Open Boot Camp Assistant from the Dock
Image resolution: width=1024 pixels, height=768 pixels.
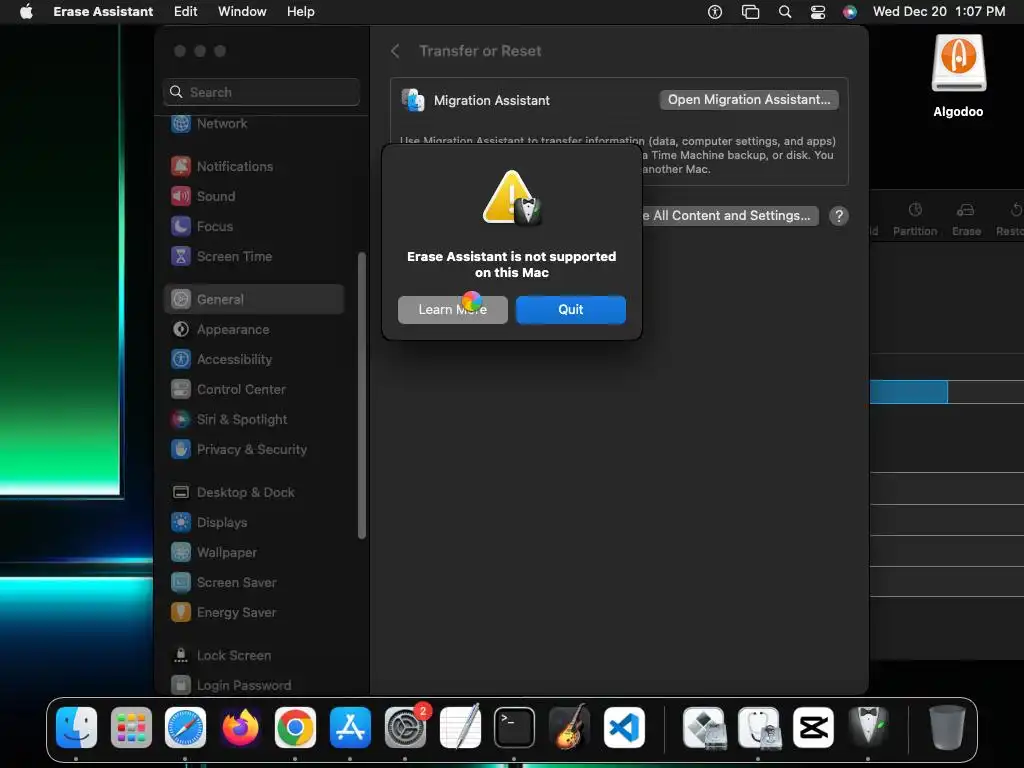[x=703, y=727]
